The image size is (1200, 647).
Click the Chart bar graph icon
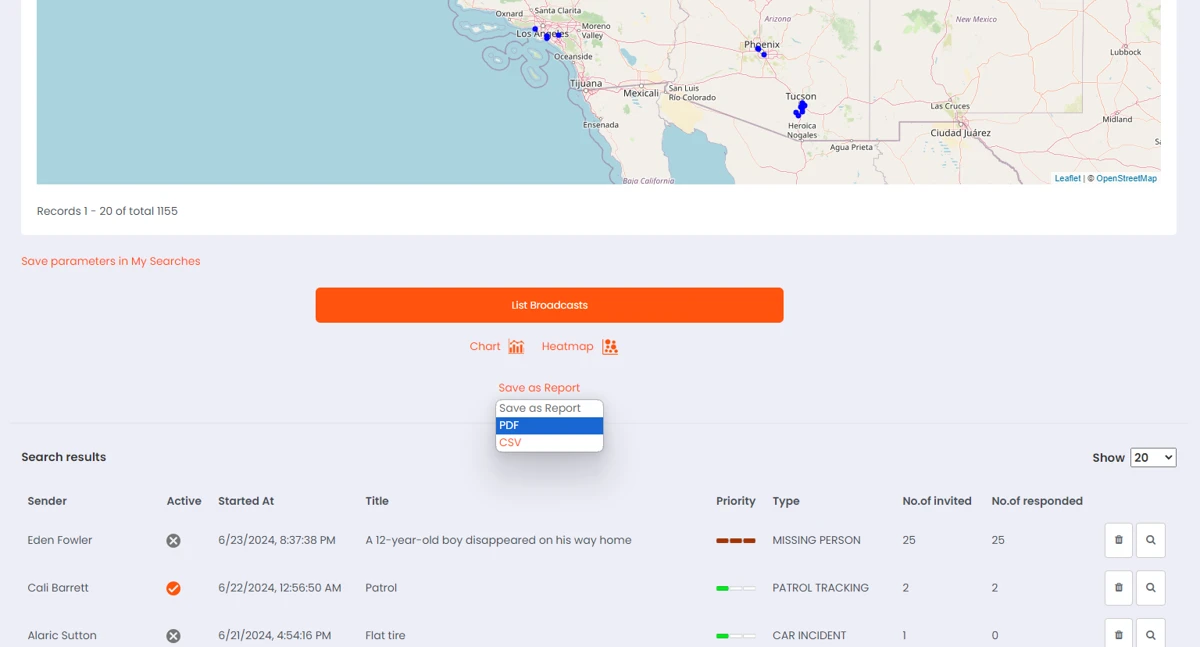click(516, 347)
